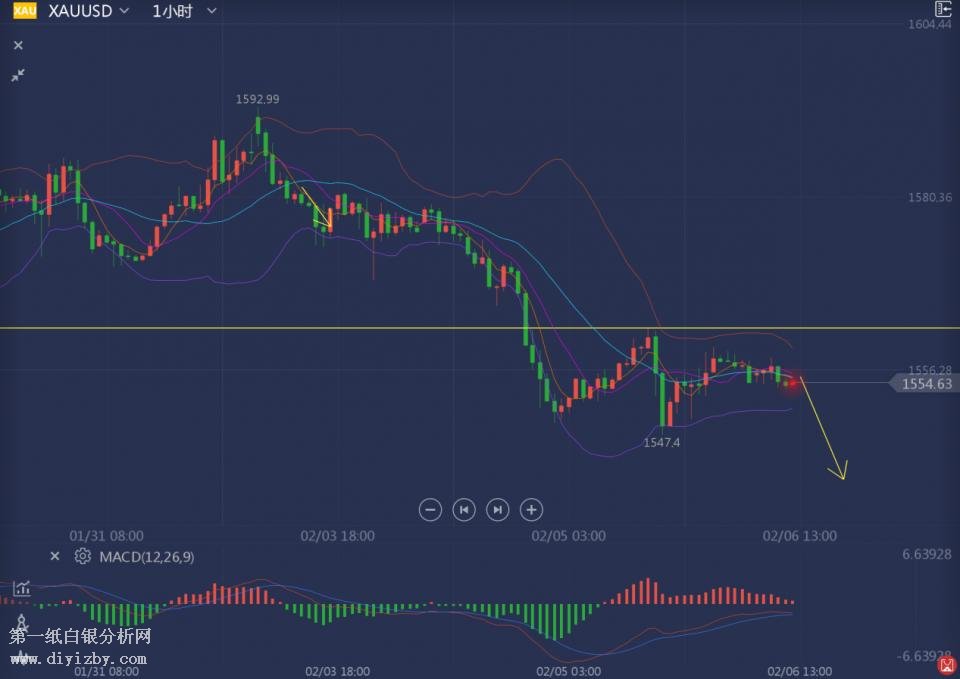
Task: Click the price scale panel icon at top right
Action: pos(942,9)
